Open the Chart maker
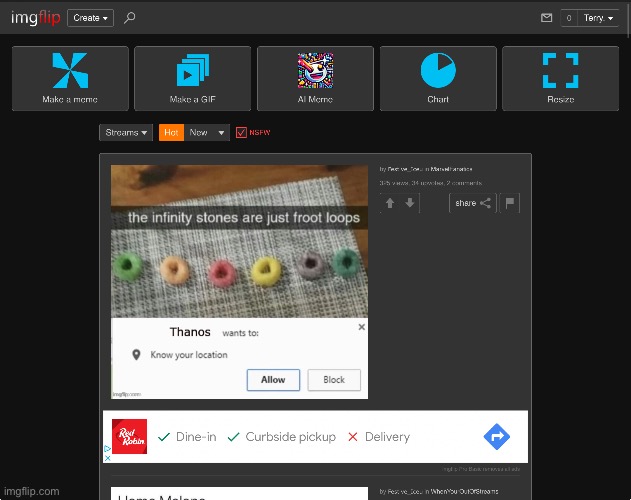Screen dimensions: 631x500 tap(438, 78)
